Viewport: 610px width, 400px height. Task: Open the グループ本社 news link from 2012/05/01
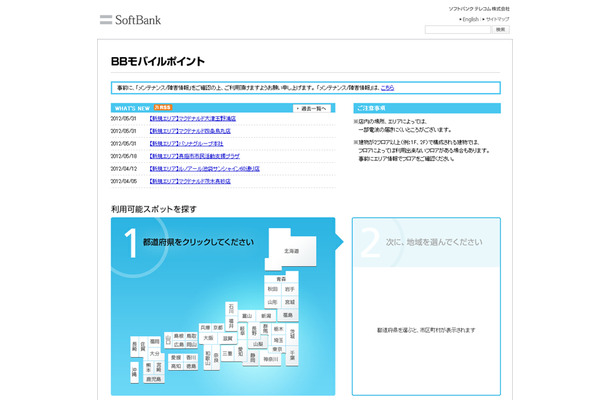click(186, 144)
